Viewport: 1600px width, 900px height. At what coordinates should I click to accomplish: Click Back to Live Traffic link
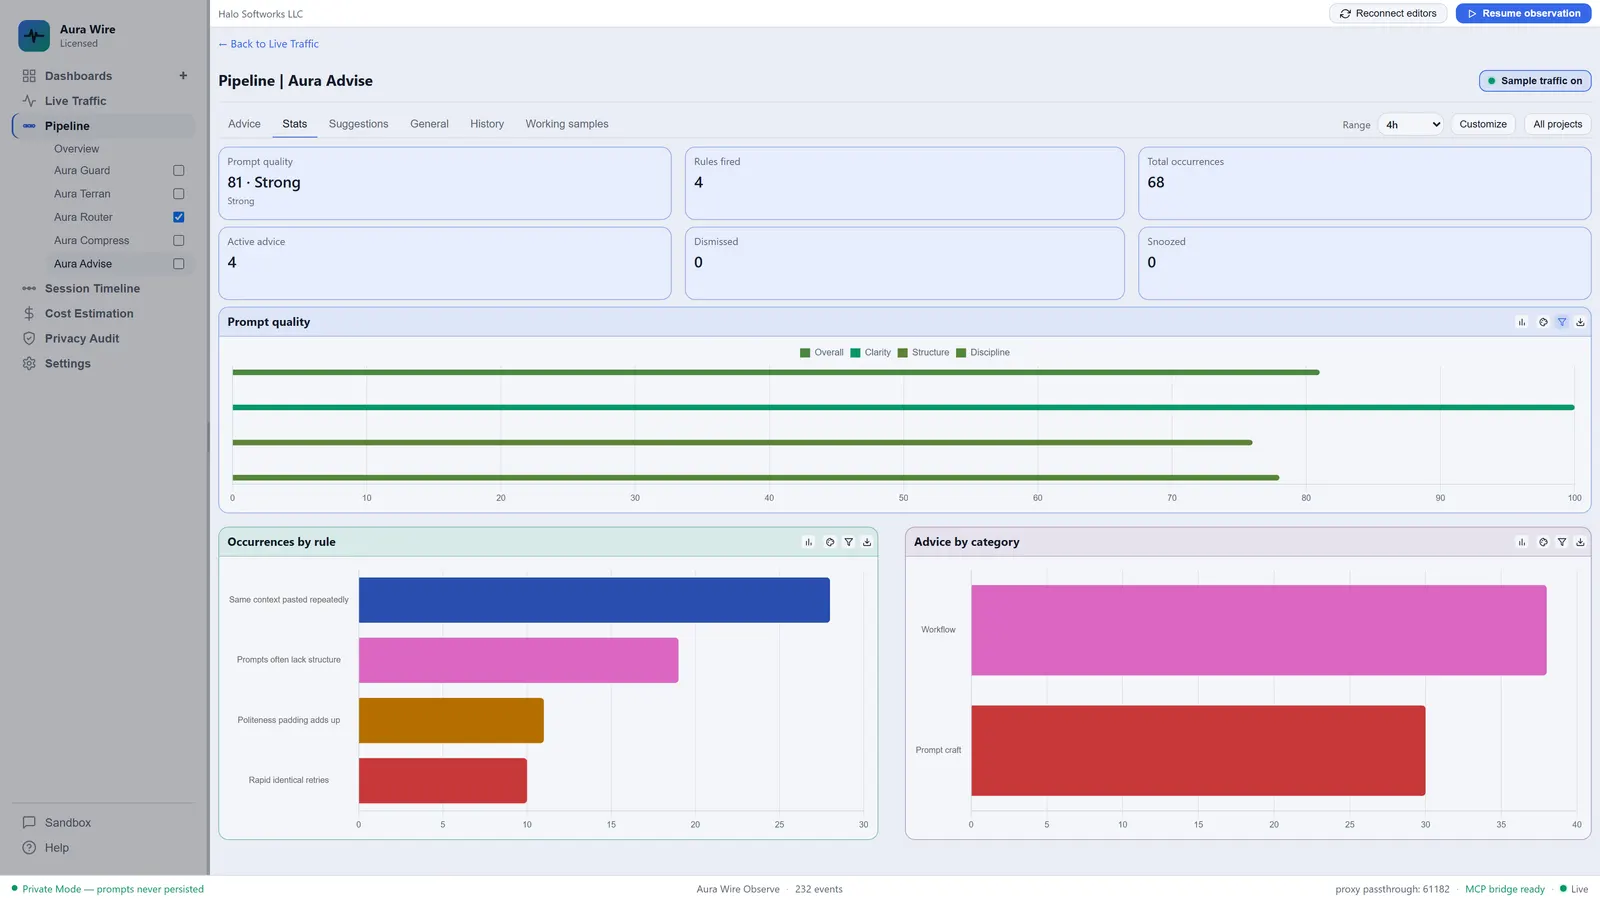coord(269,44)
